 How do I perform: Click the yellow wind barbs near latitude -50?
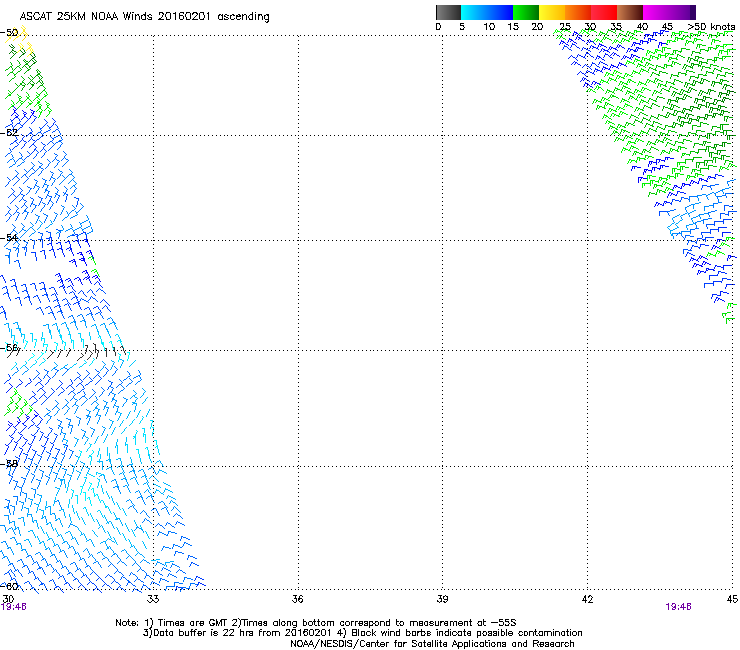coord(19,40)
